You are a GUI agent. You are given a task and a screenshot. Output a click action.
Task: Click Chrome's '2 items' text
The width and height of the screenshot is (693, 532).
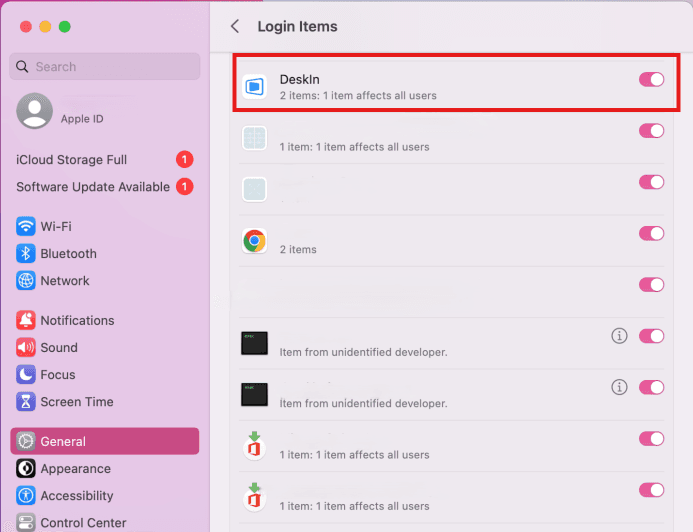click(x=298, y=249)
